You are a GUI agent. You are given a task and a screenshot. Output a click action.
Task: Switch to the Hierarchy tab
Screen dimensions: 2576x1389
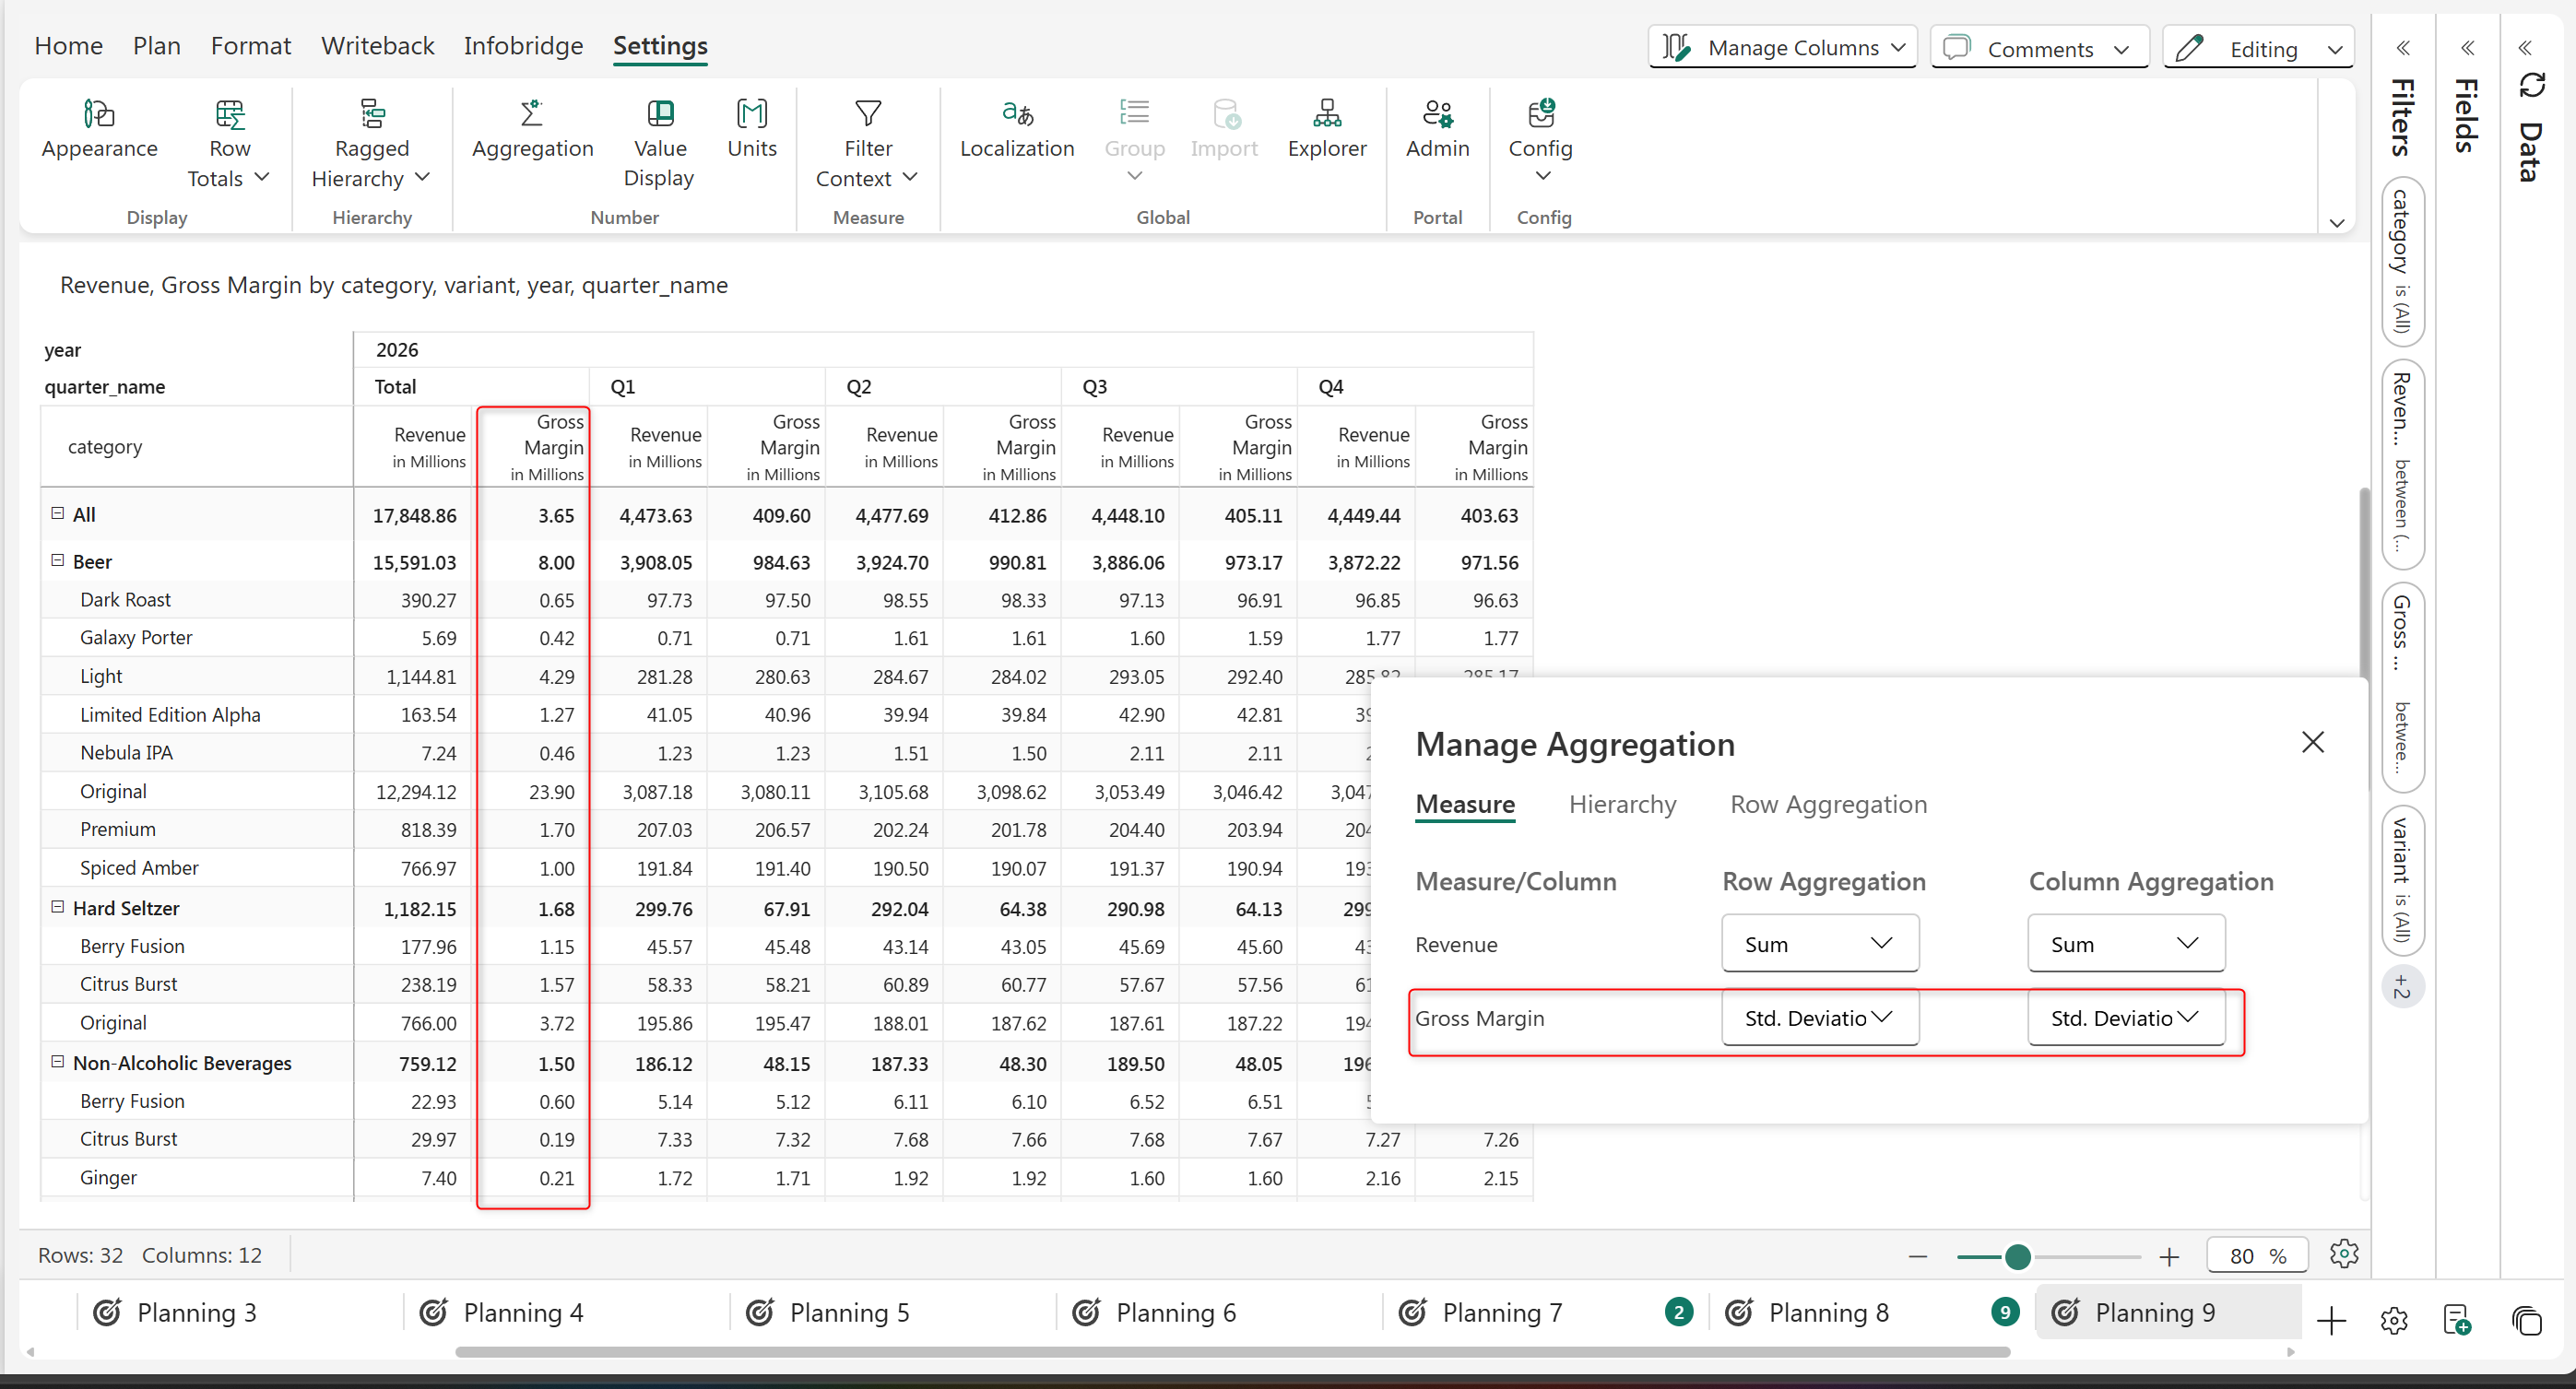click(1622, 804)
